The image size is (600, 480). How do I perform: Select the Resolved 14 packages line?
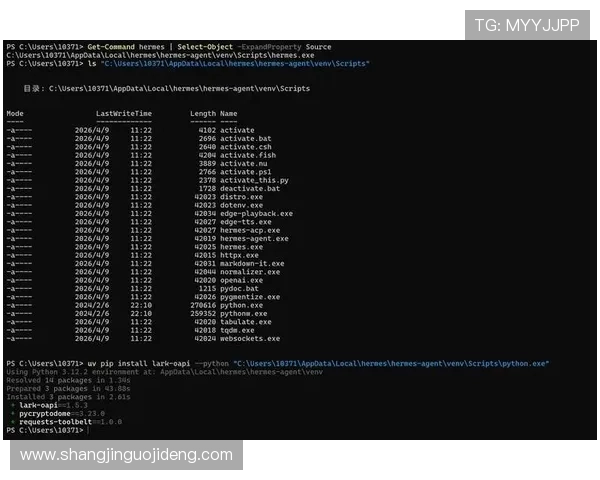[x=68, y=380]
